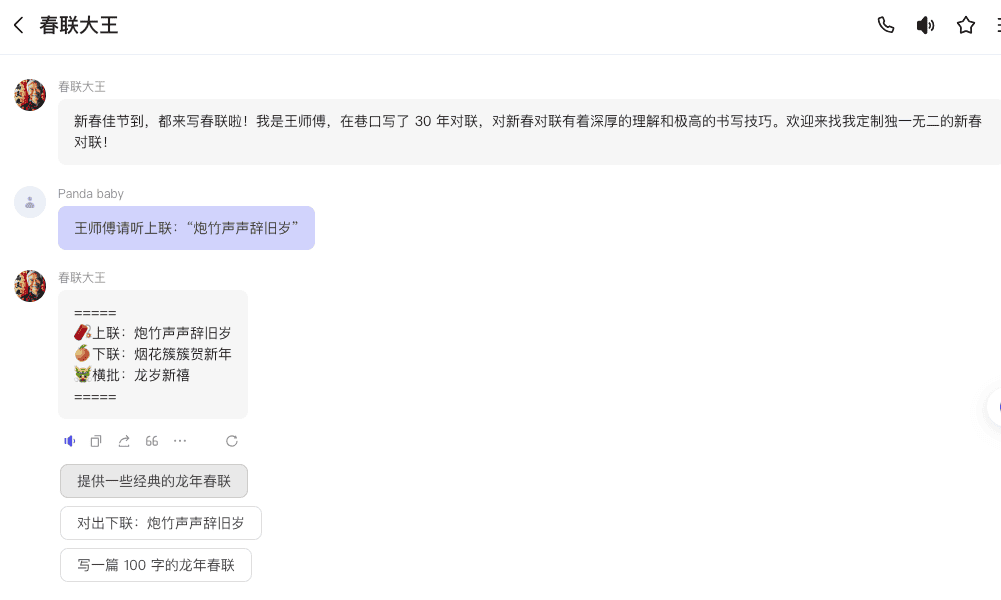Viewport: 1001px width, 600px height.
Task: Start a voice call with 春联大王
Action: tap(885, 25)
